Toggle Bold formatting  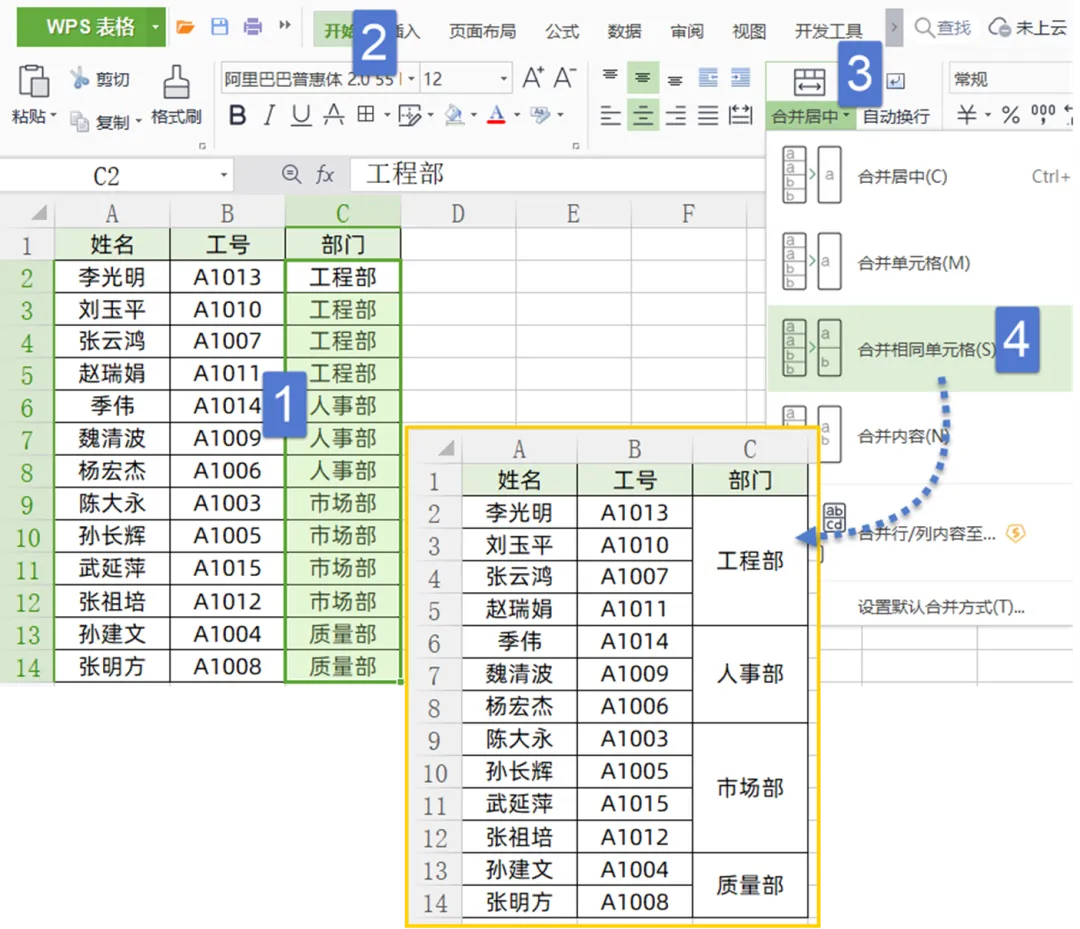pyautogui.click(x=237, y=115)
